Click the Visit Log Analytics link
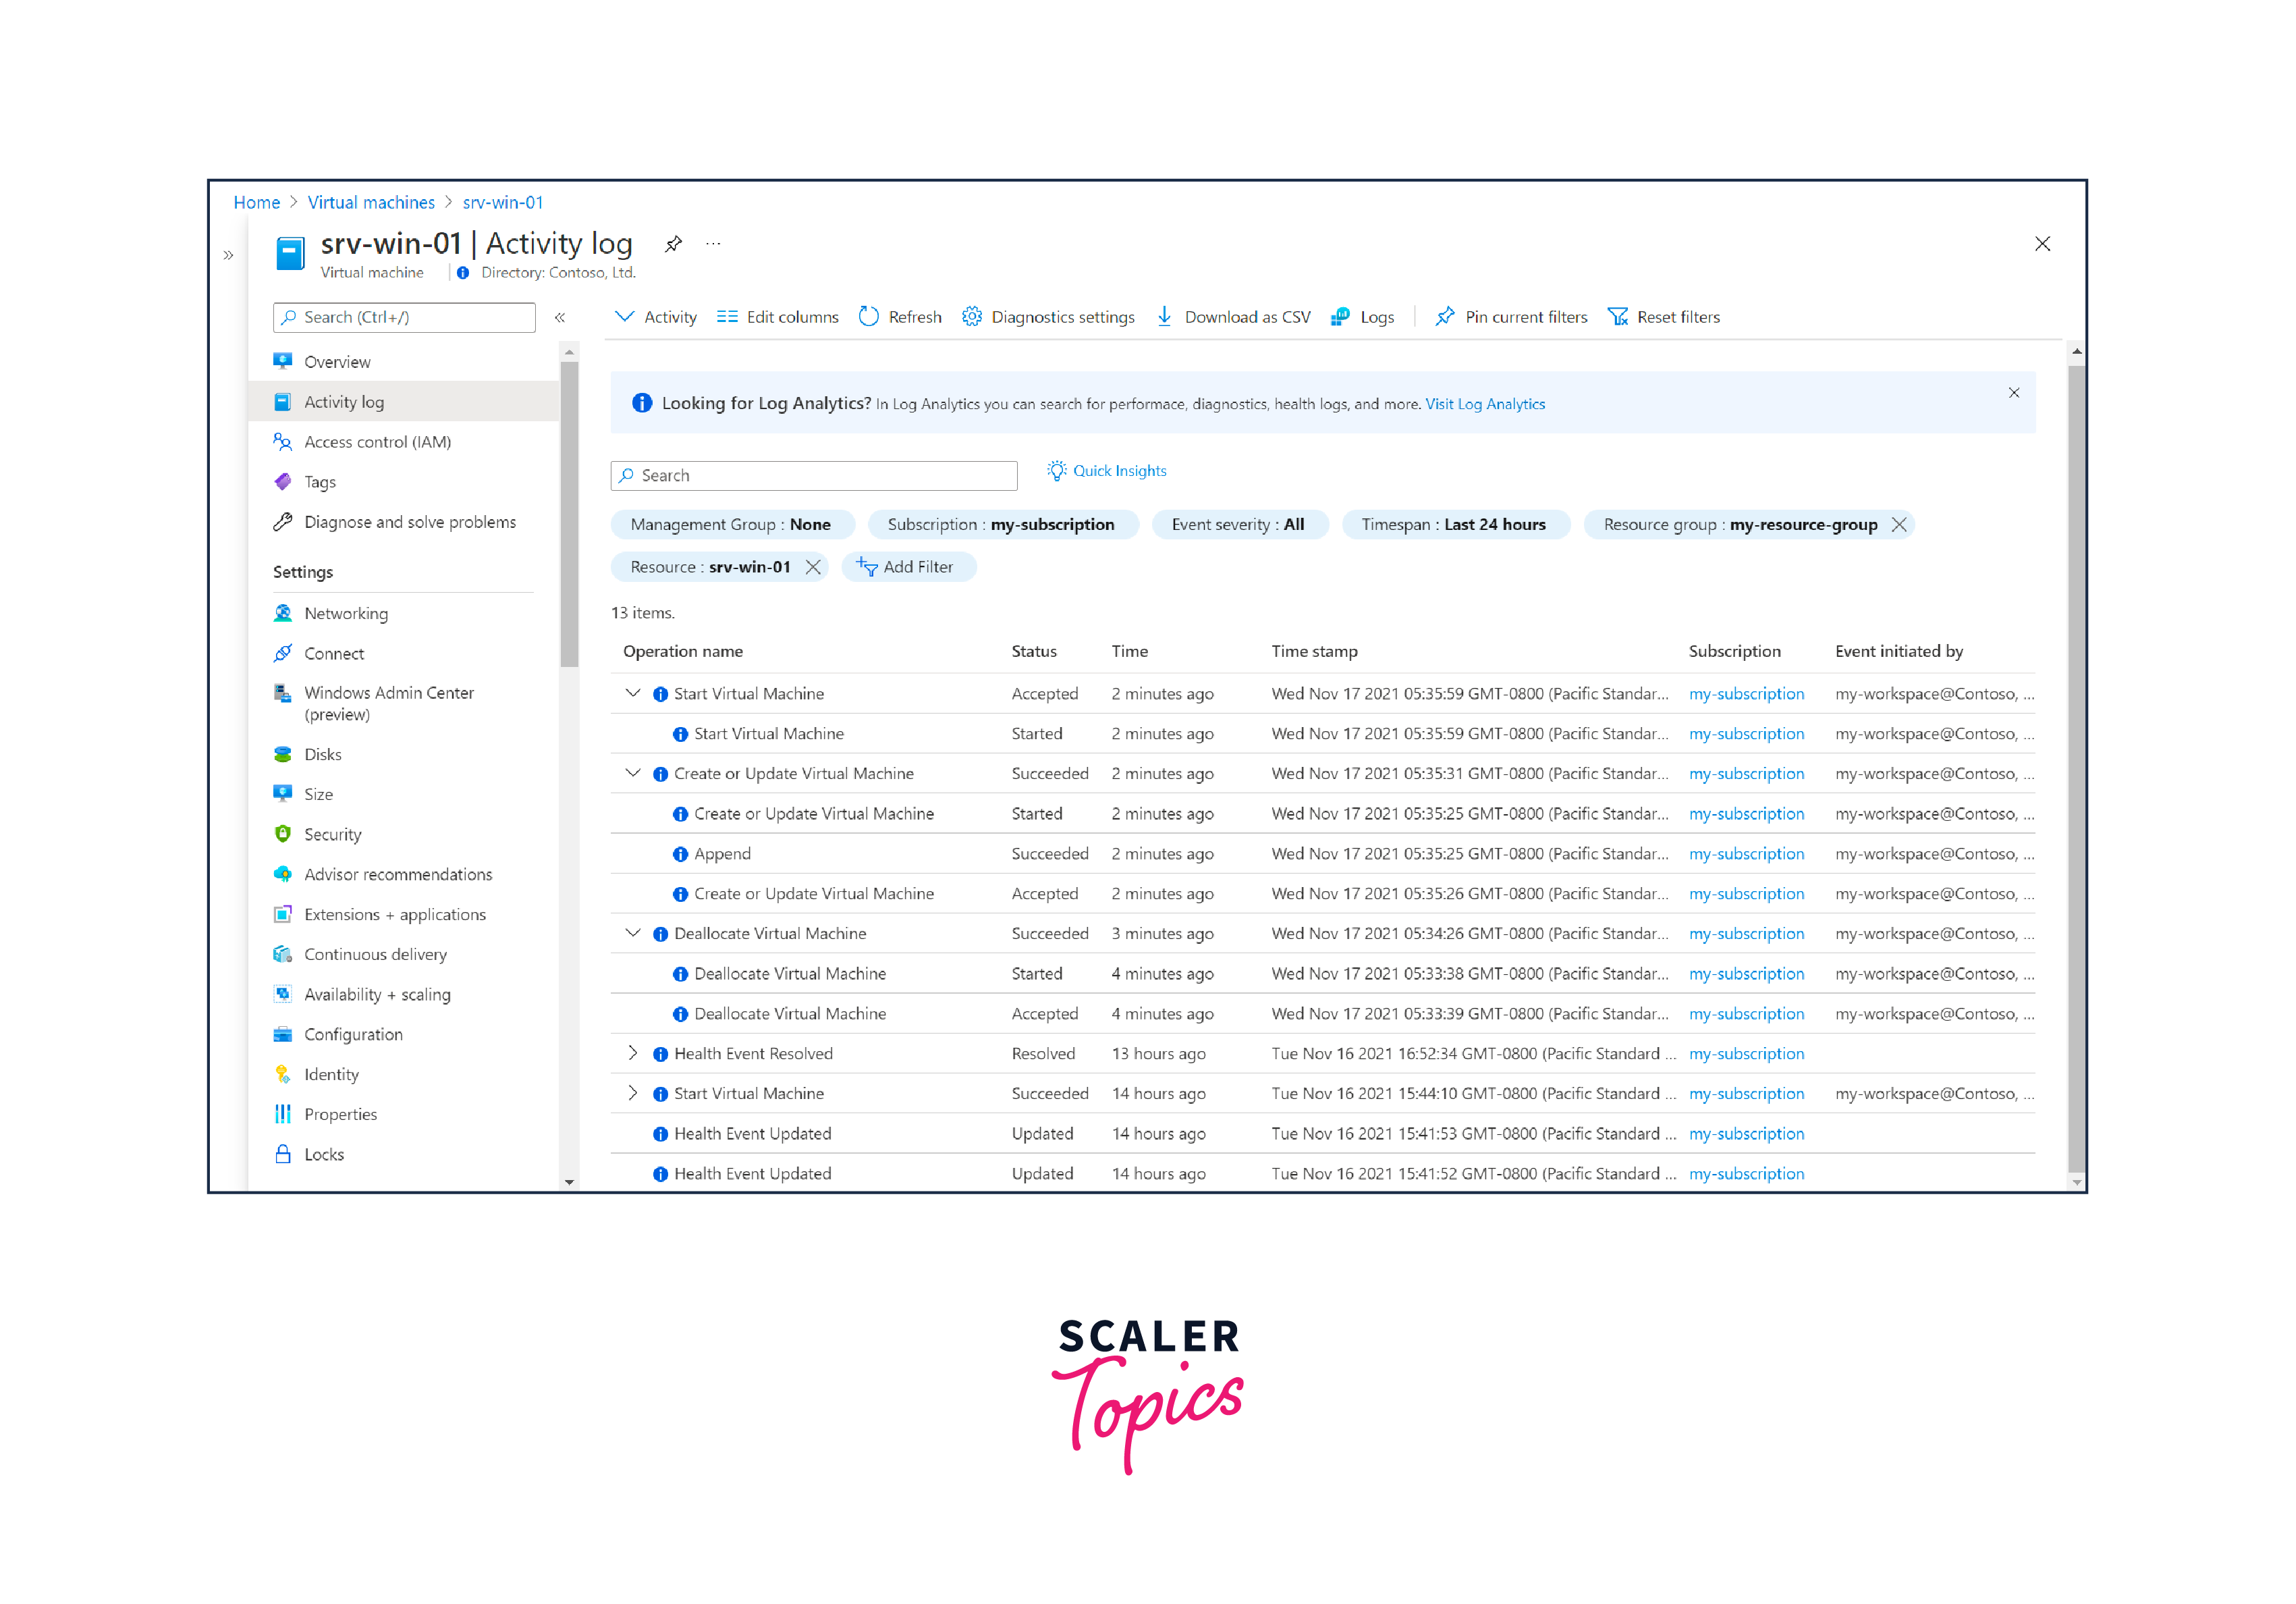The image size is (2296, 1604). point(1484,404)
